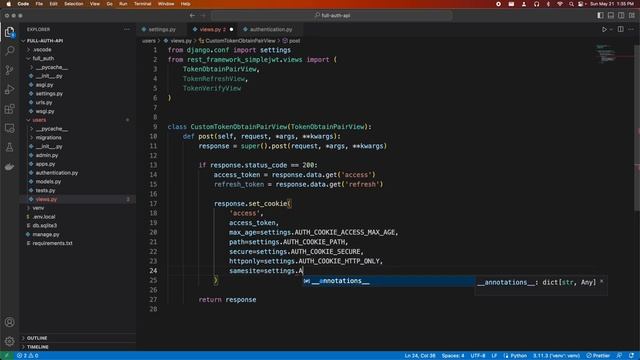Open the Selection menu

pyautogui.click(x=73, y=4)
